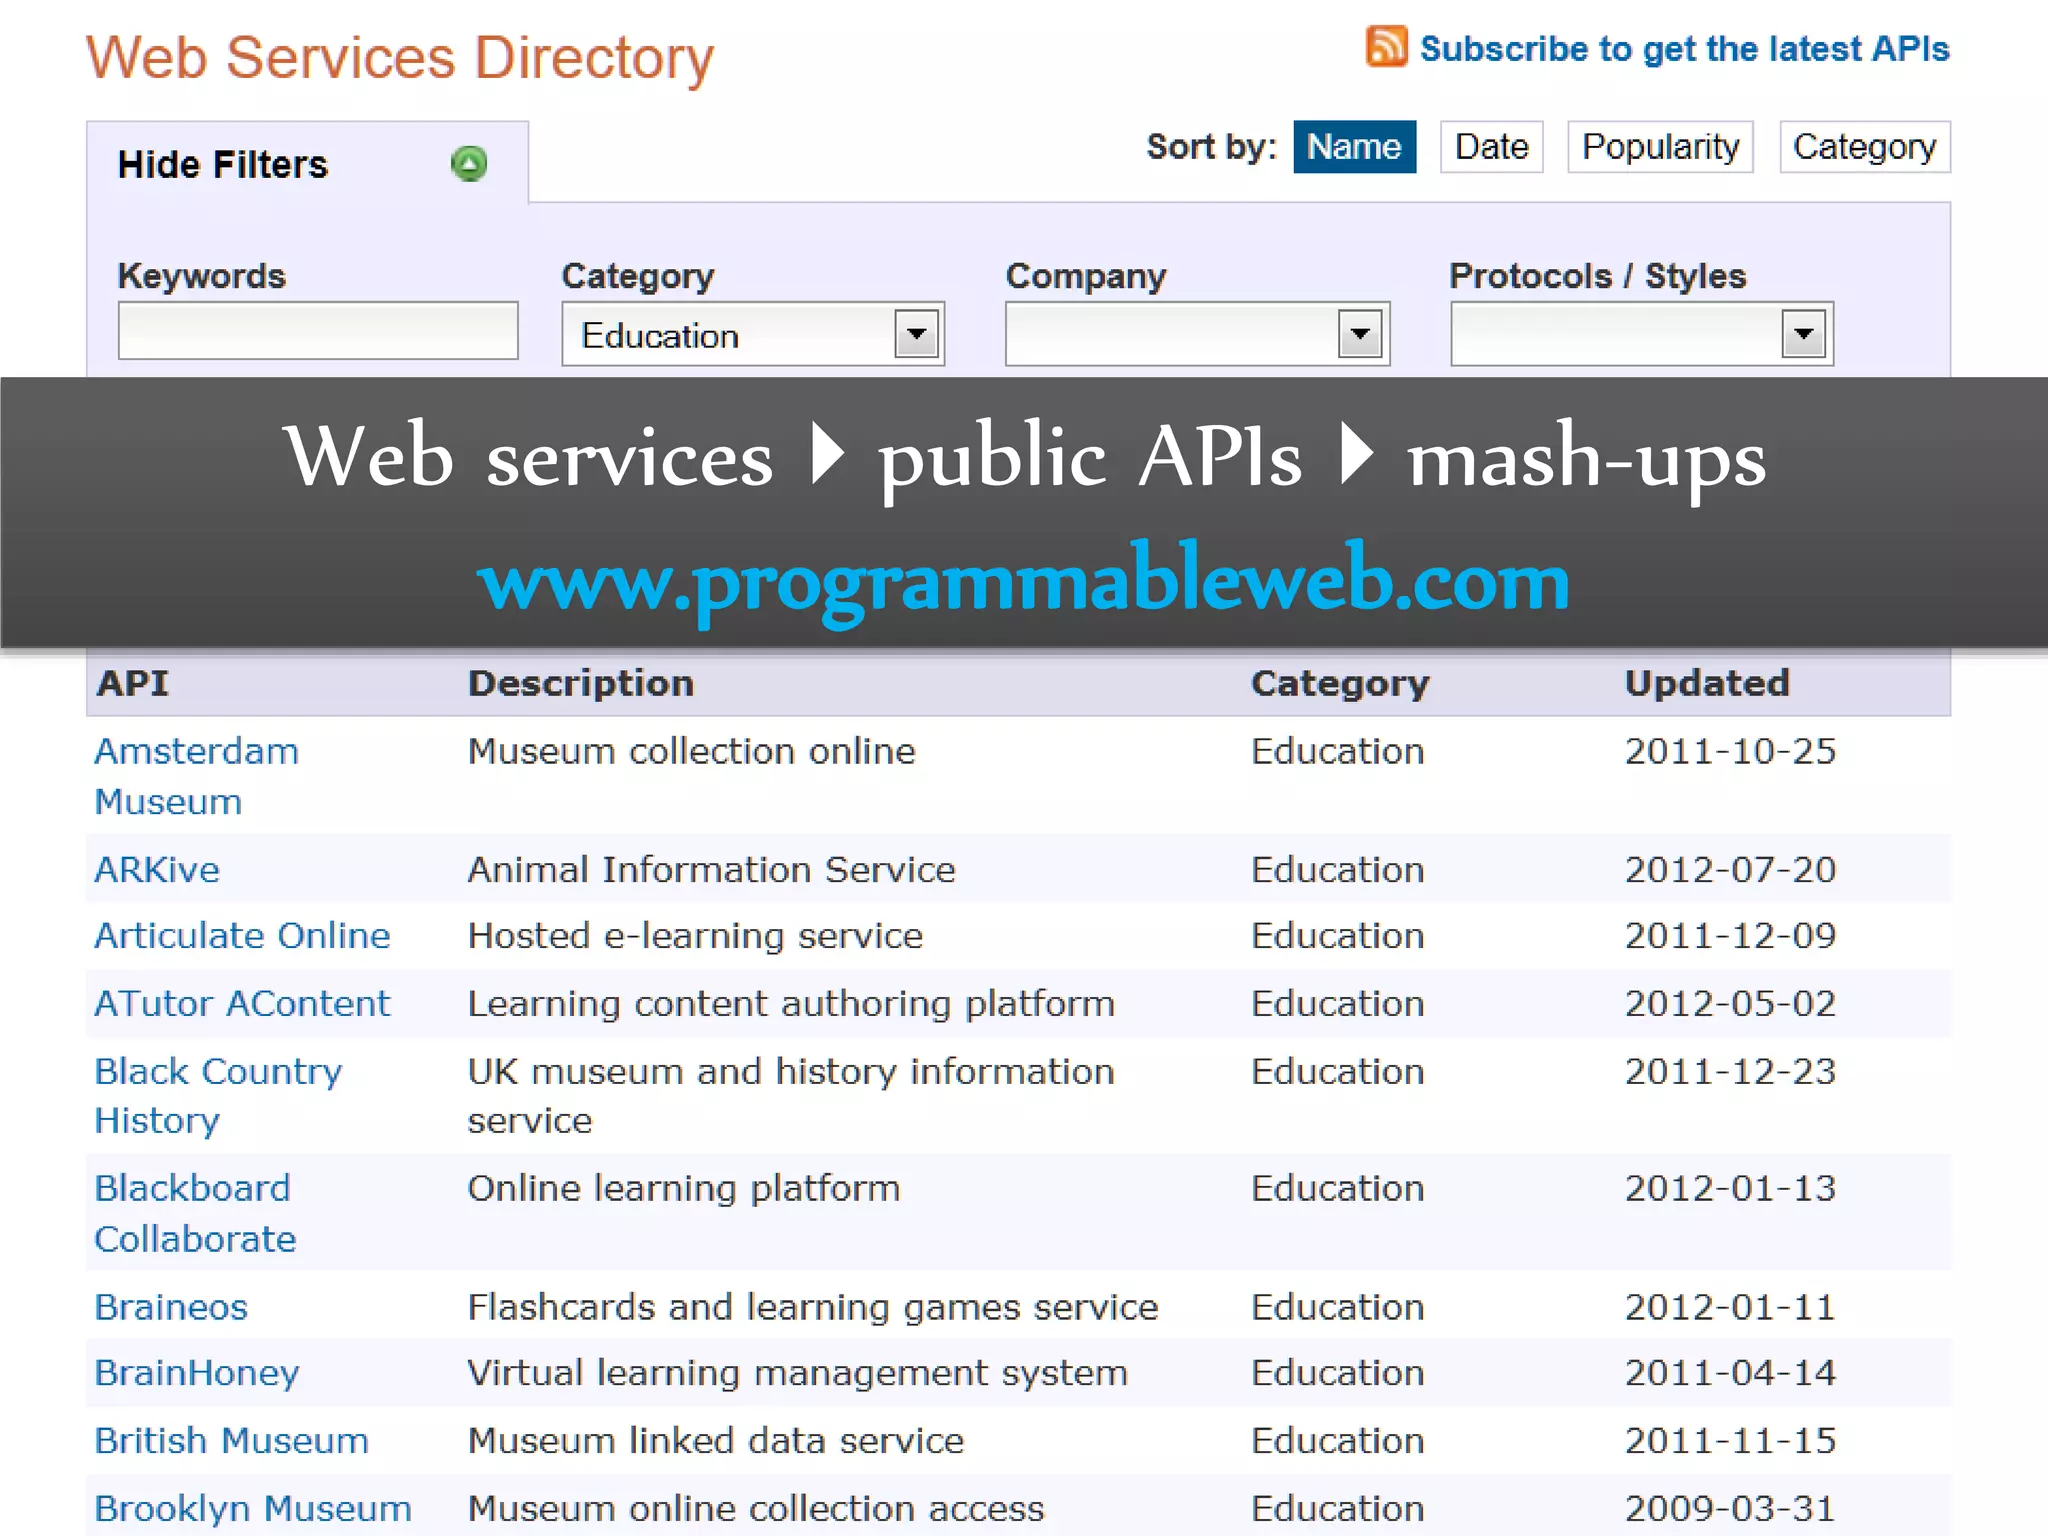Open the Articulate Online API link
The width and height of the screenshot is (2048, 1536).
coord(242,935)
